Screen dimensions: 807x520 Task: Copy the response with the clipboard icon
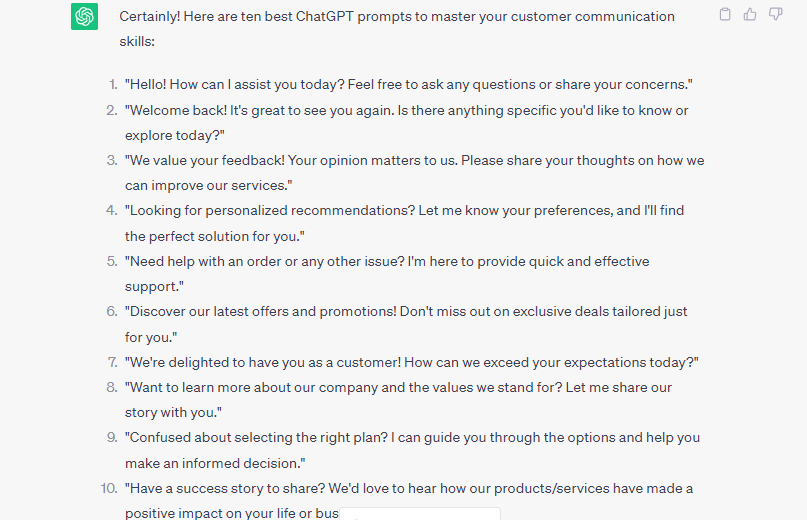pos(725,14)
